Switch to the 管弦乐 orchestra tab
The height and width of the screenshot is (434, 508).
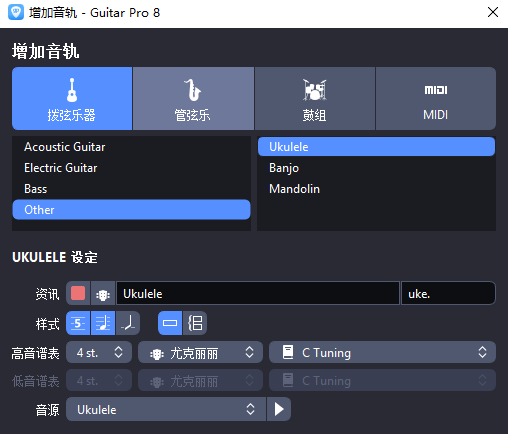click(x=193, y=98)
